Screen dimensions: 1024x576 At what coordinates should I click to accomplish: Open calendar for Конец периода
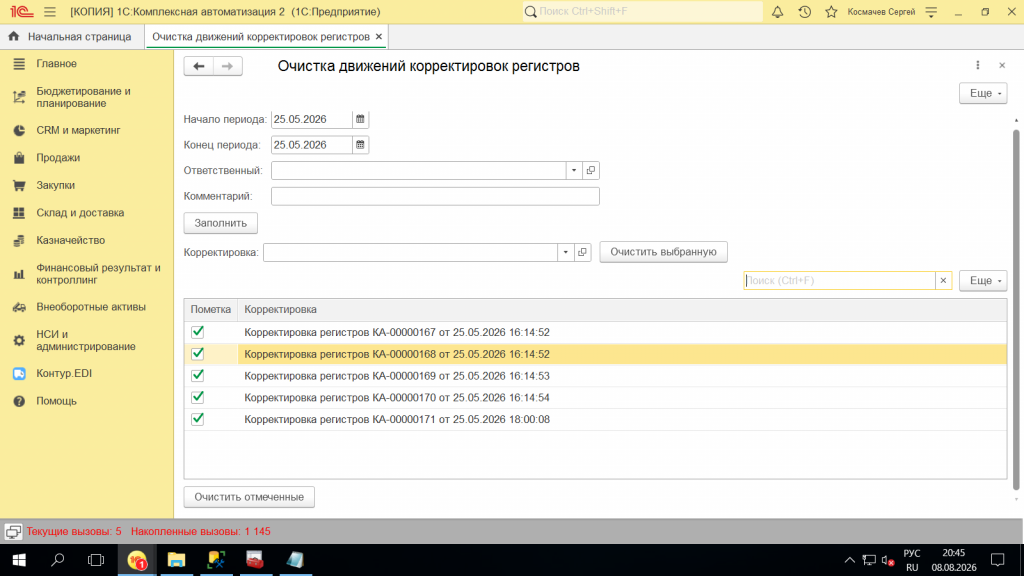pos(360,145)
